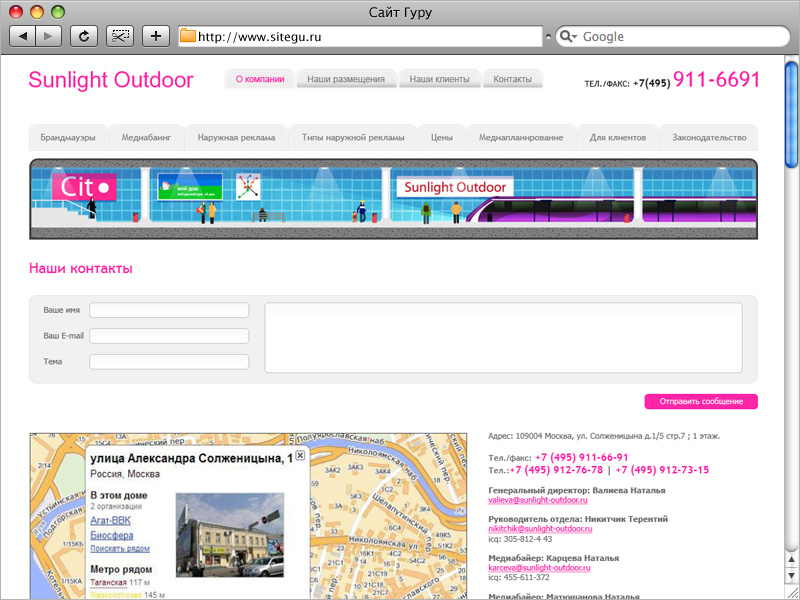Add a bookmark with the plus button

(x=156, y=36)
